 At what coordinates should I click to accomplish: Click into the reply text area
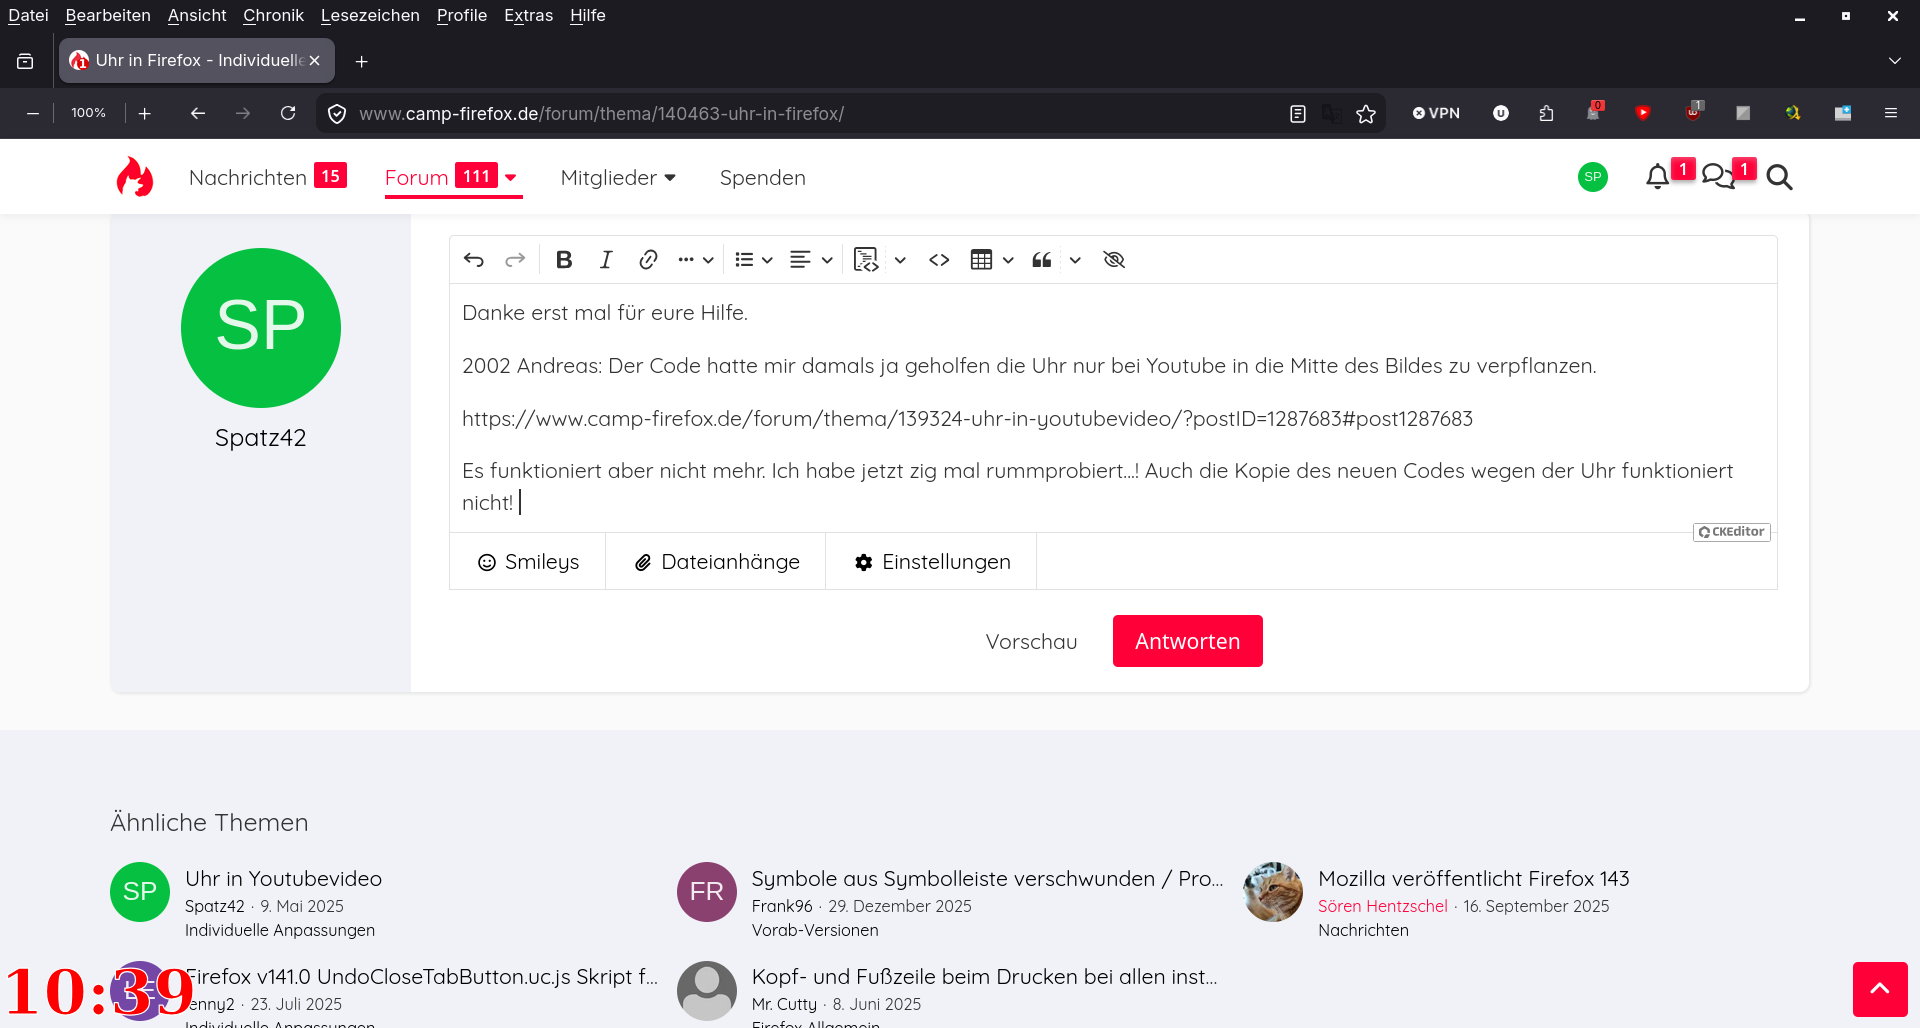[1113, 408]
